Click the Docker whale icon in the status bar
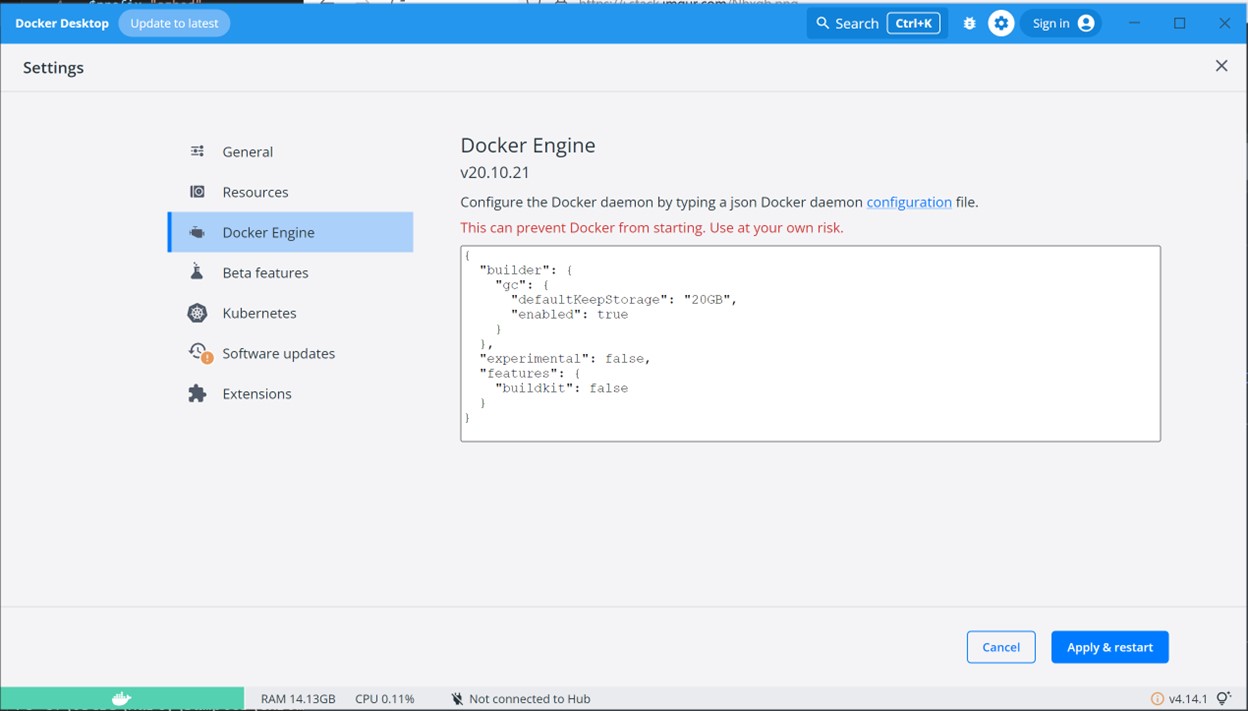1248x711 pixels. click(121, 697)
